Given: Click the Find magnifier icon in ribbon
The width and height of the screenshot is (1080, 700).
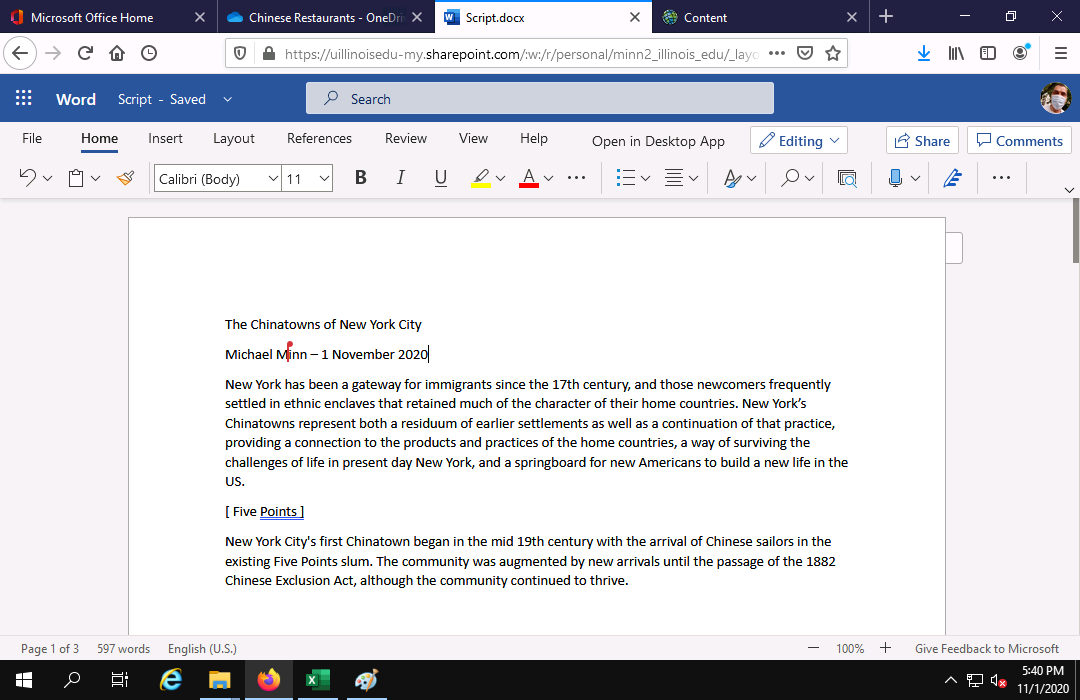Looking at the screenshot, I should click(790, 178).
